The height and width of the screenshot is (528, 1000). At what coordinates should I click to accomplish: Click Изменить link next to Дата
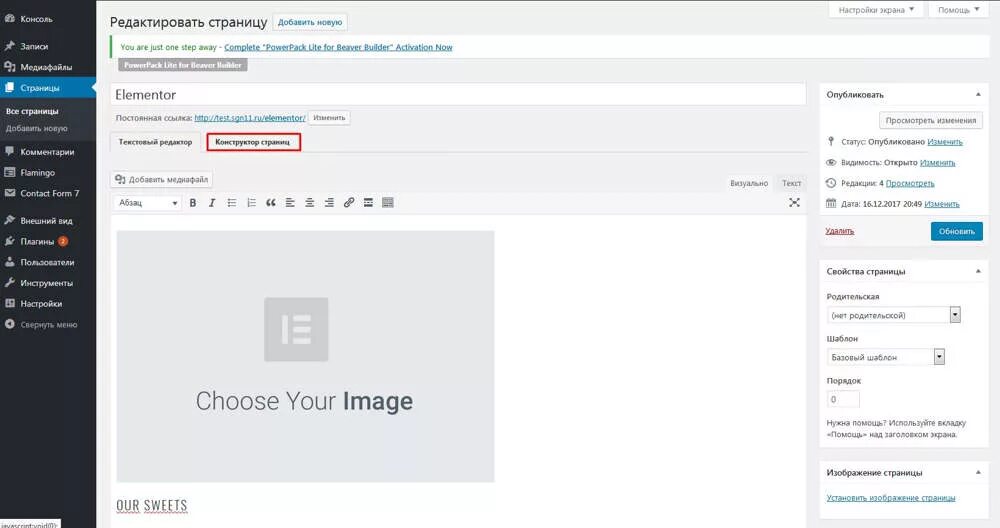point(942,204)
